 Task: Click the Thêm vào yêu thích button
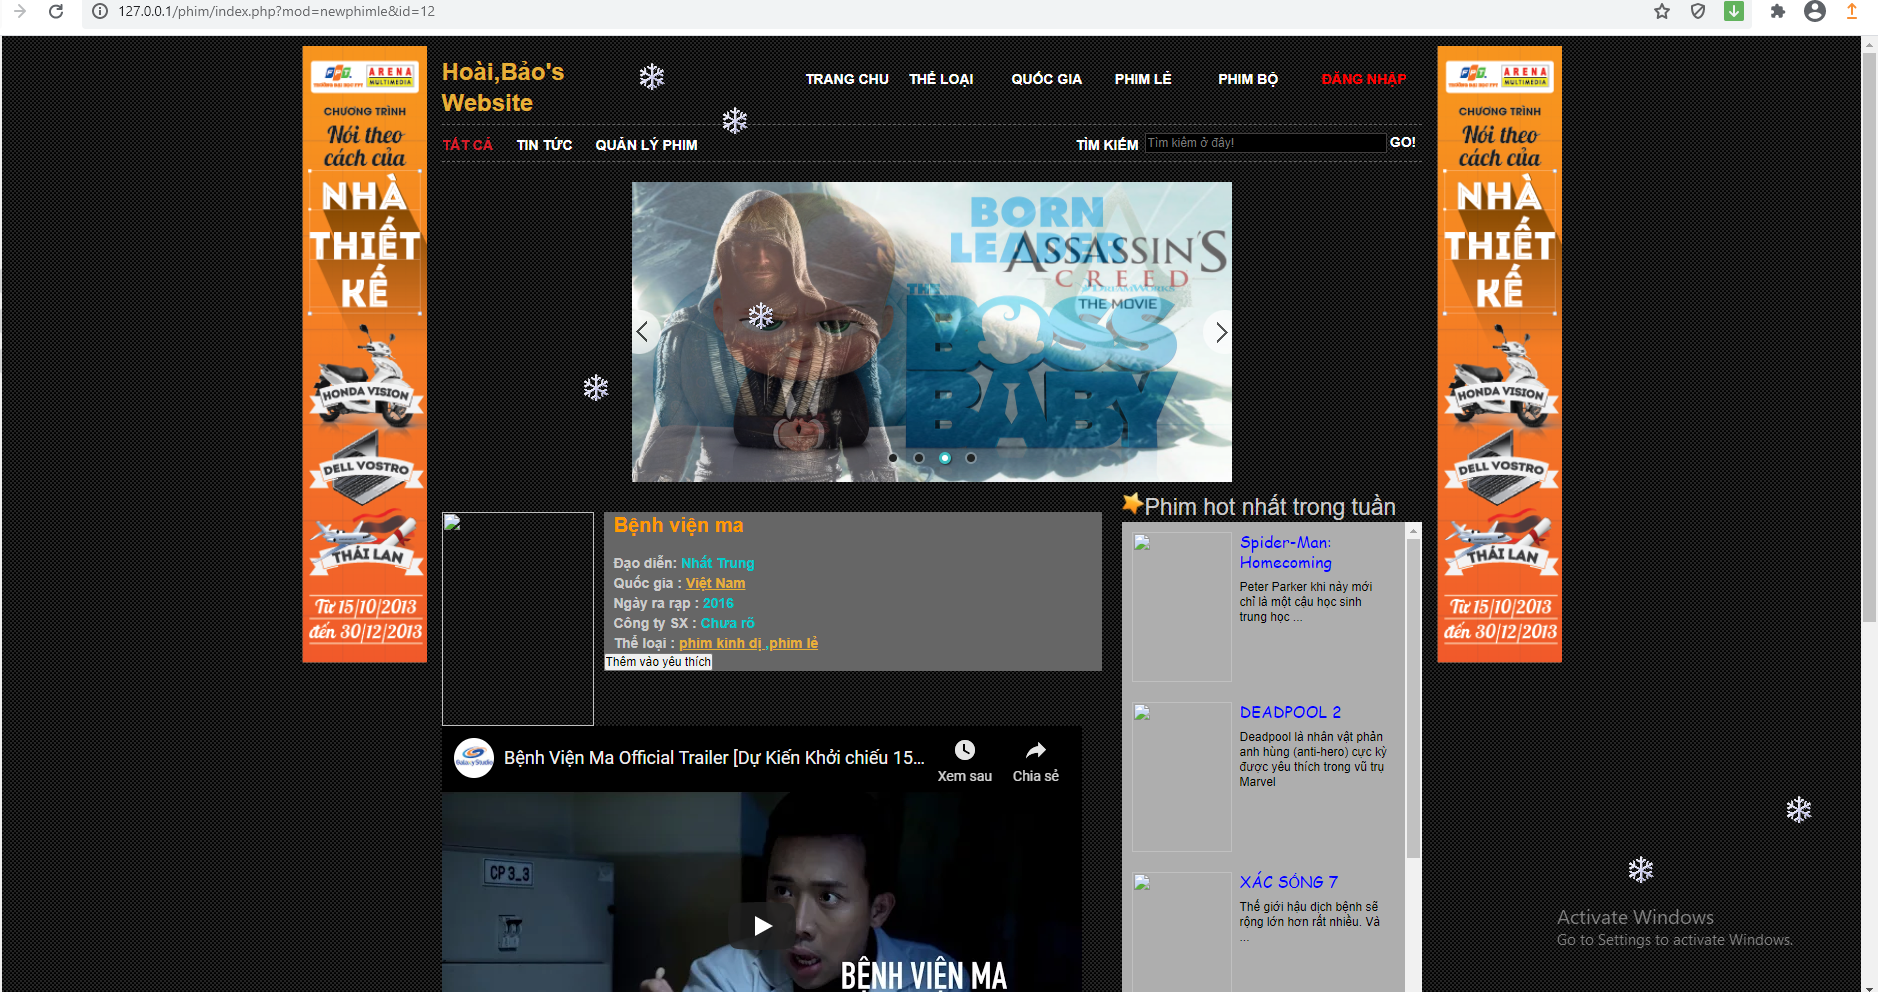point(658,662)
